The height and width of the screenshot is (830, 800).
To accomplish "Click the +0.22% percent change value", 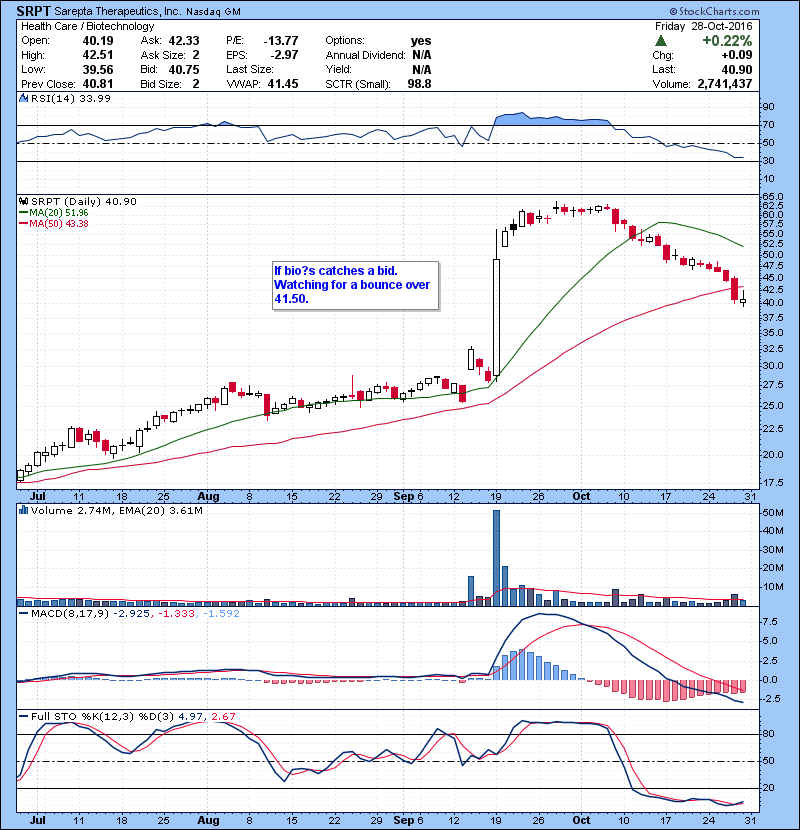I will click(727, 41).
